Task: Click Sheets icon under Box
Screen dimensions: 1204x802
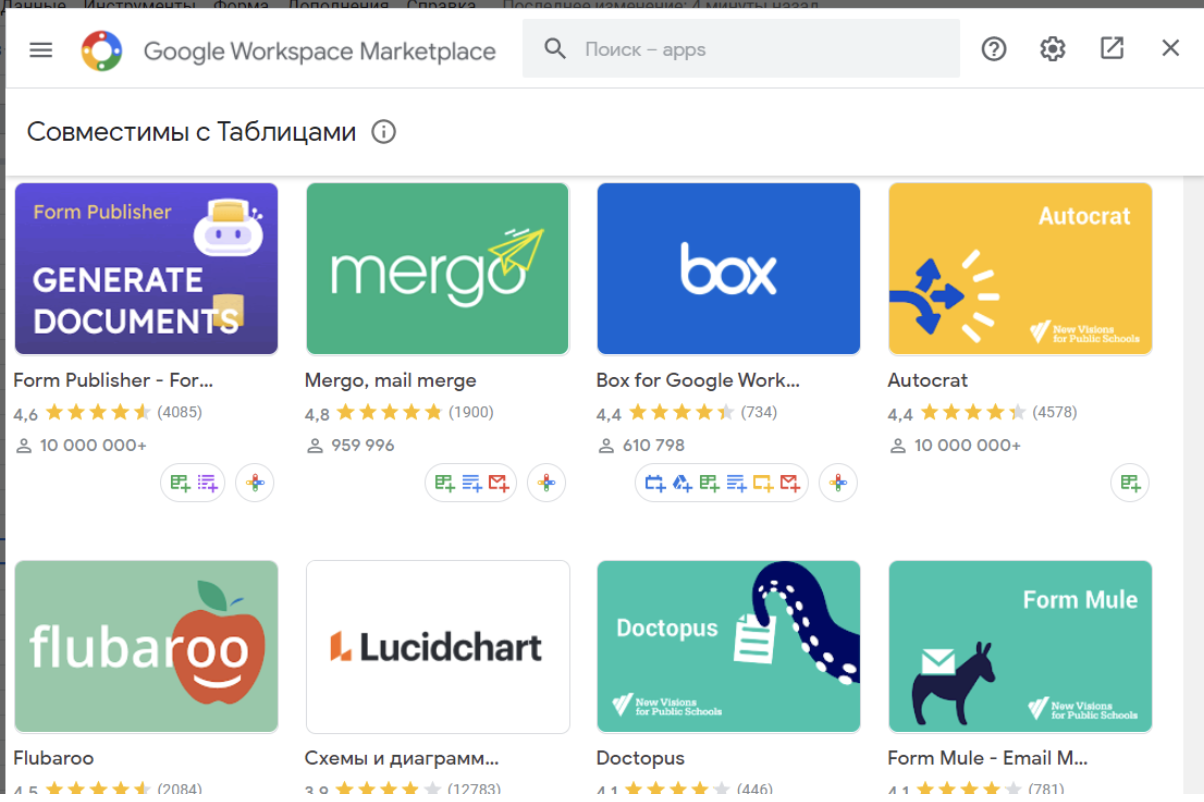Action: [709, 483]
